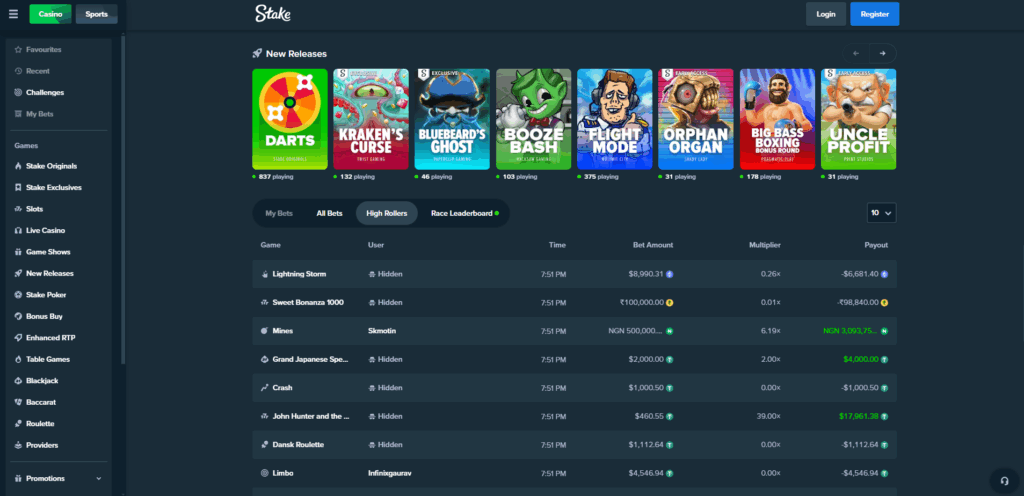Click the Login button
The height and width of the screenshot is (496, 1024).
(826, 14)
